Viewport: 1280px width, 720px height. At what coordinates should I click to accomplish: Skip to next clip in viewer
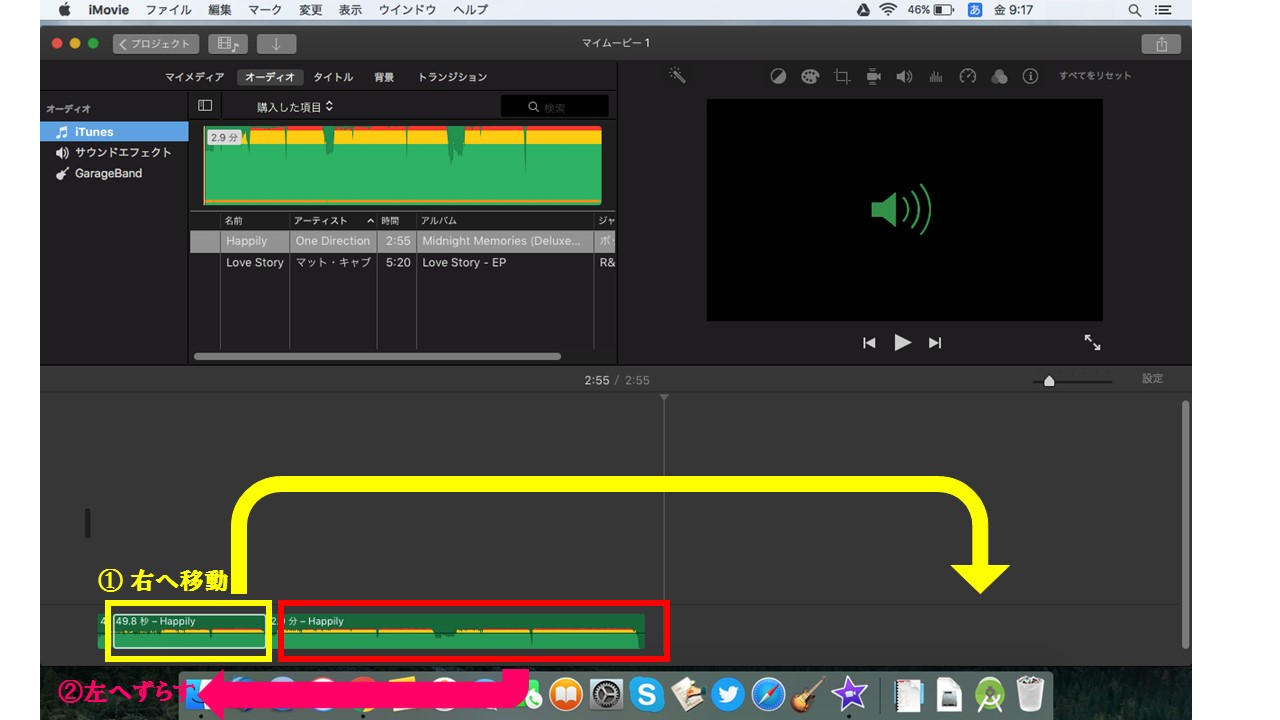coord(935,343)
